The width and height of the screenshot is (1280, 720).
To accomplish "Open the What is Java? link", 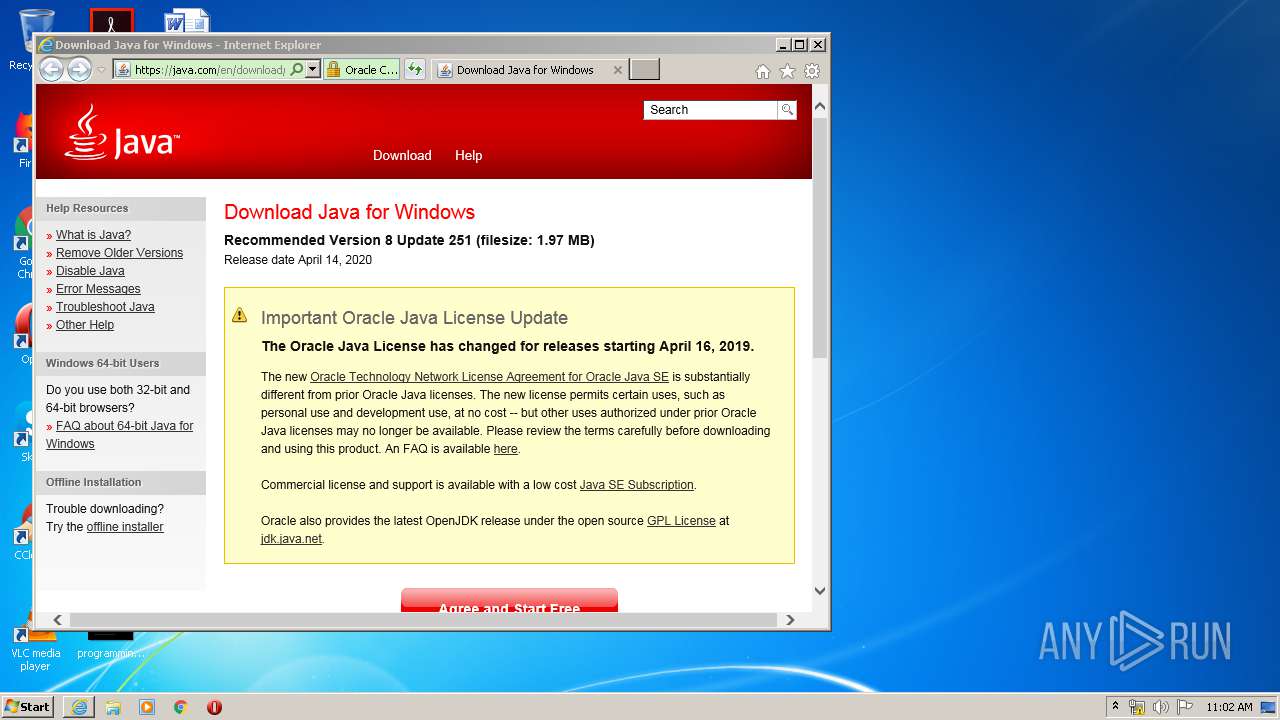I will 93,235.
